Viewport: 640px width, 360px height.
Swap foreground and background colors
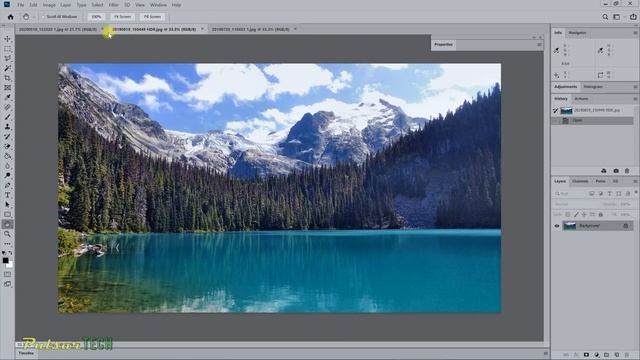pyautogui.click(x=10, y=253)
